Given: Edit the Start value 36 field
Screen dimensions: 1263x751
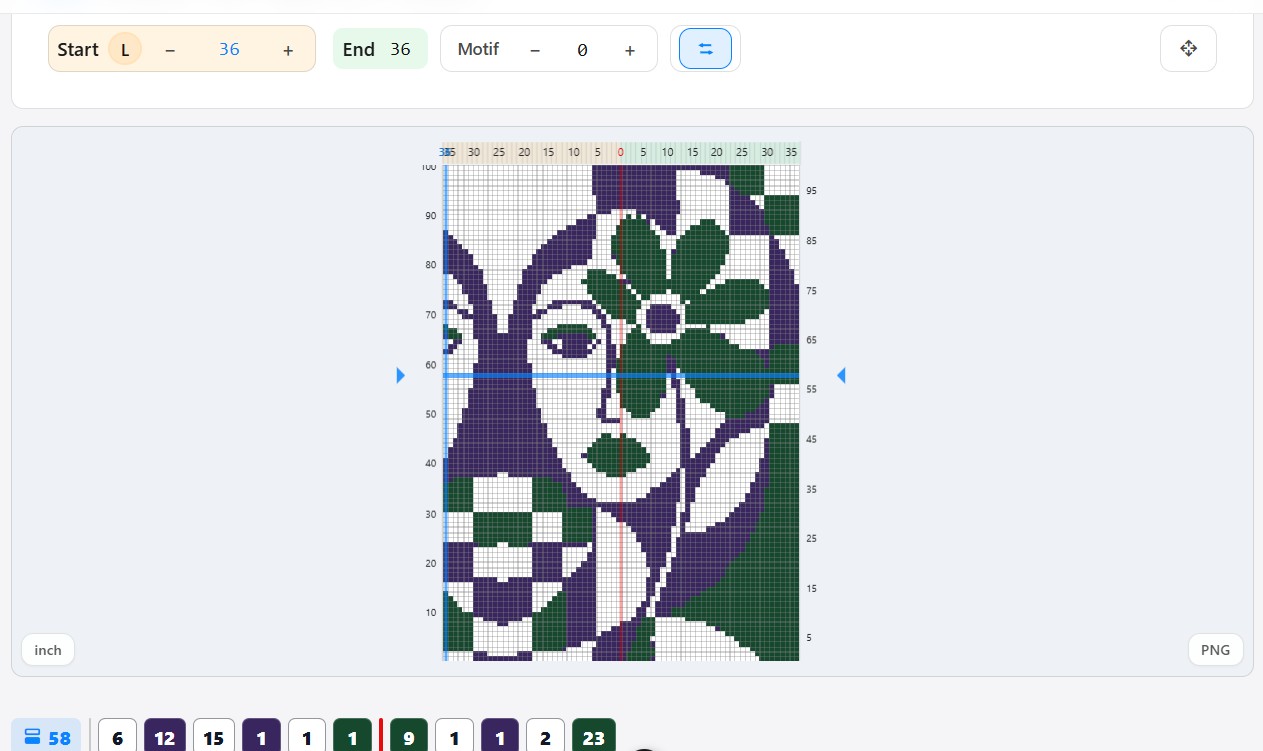Looking at the screenshot, I should click(229, 49).
